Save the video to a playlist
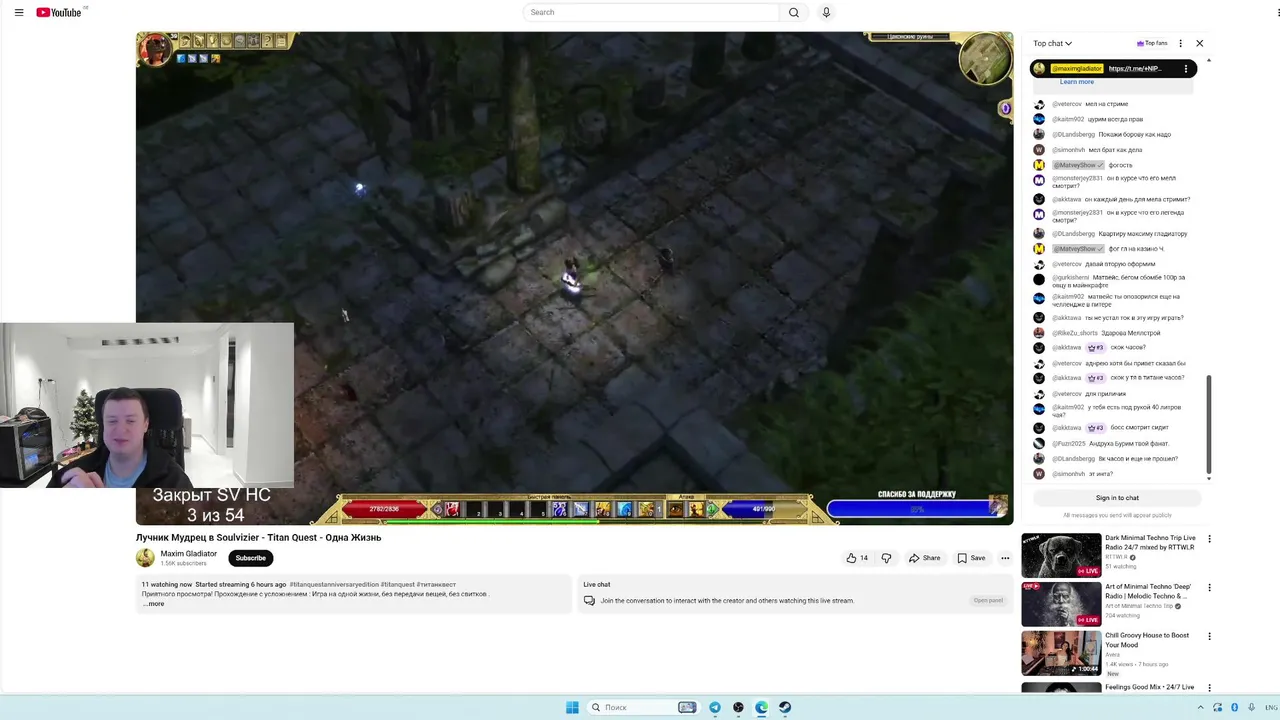1280x720 pixels. 971,558
